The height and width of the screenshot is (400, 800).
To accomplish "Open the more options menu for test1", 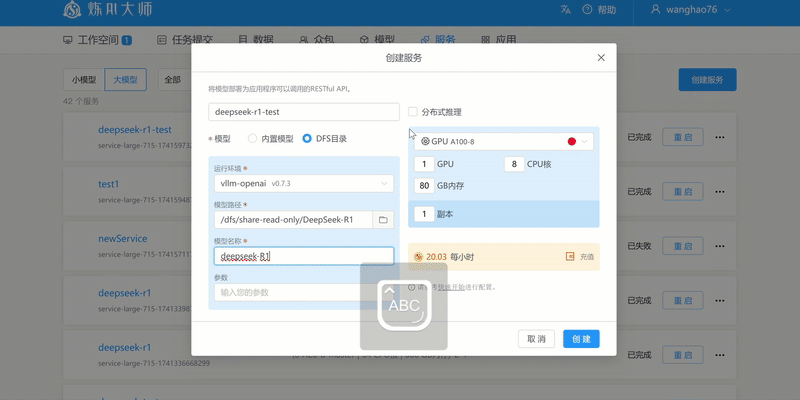I will [x=720, y=191].
